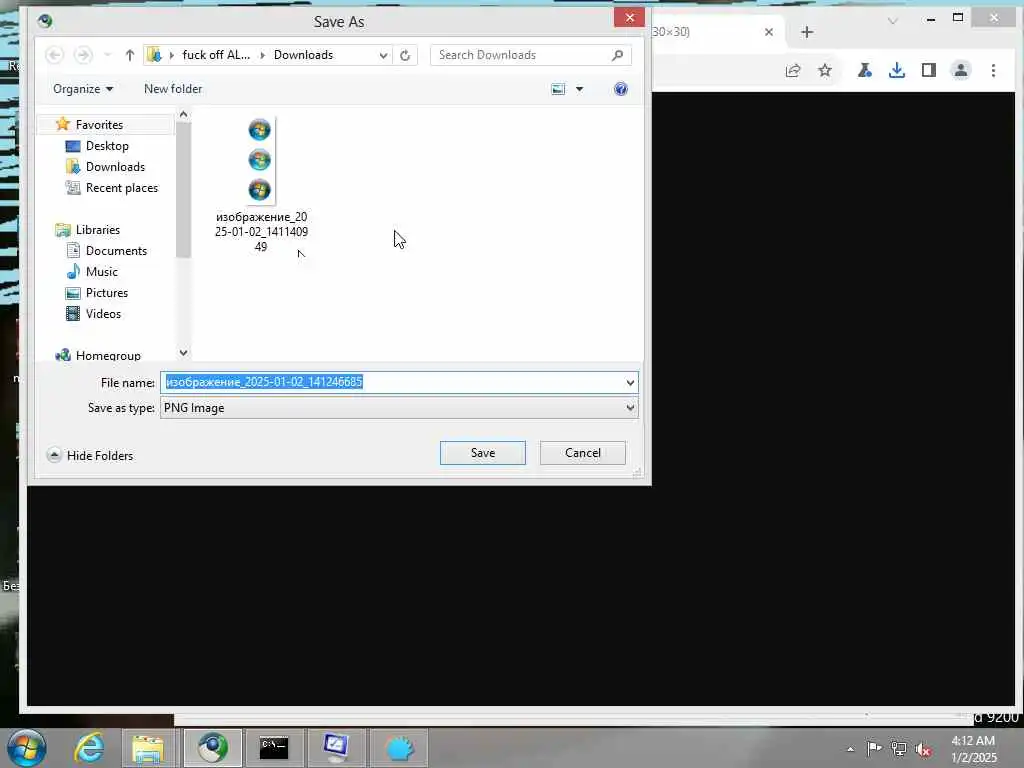Select Recent places in navigation pane
Screen dimensions: 1024x768
coord(121,187)
